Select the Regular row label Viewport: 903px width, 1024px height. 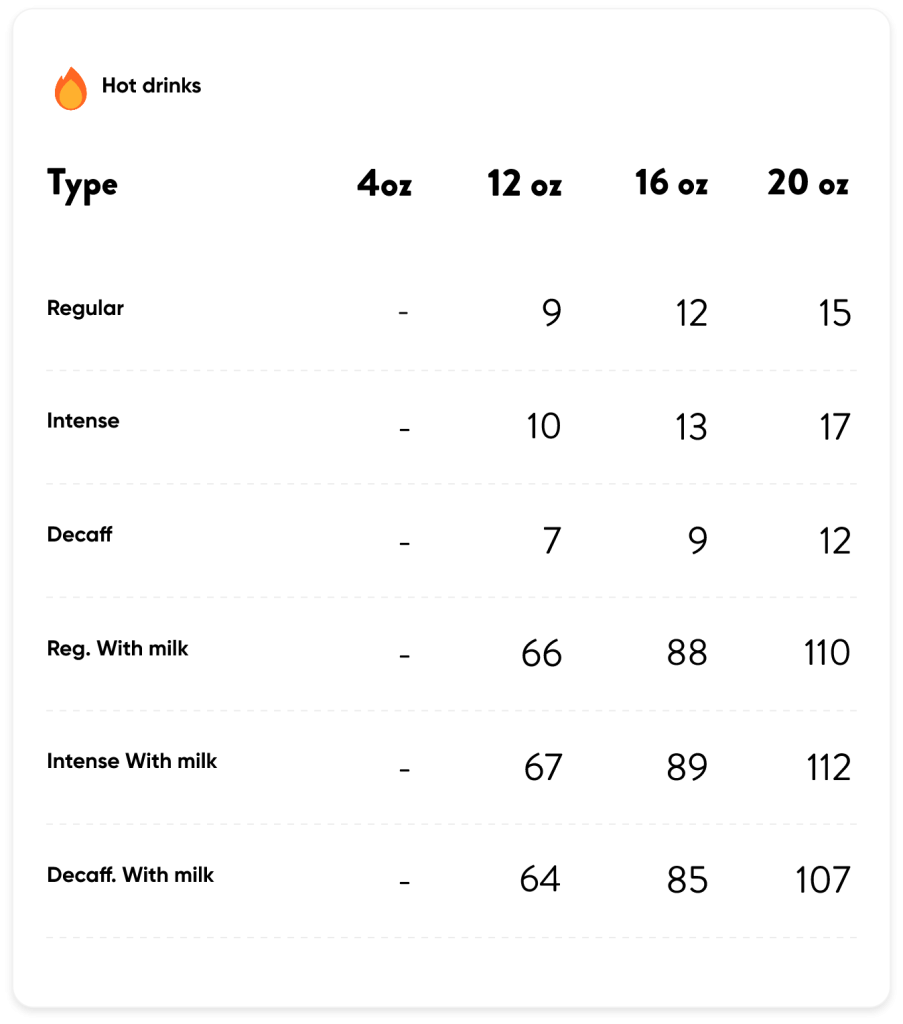coord(86,308)
